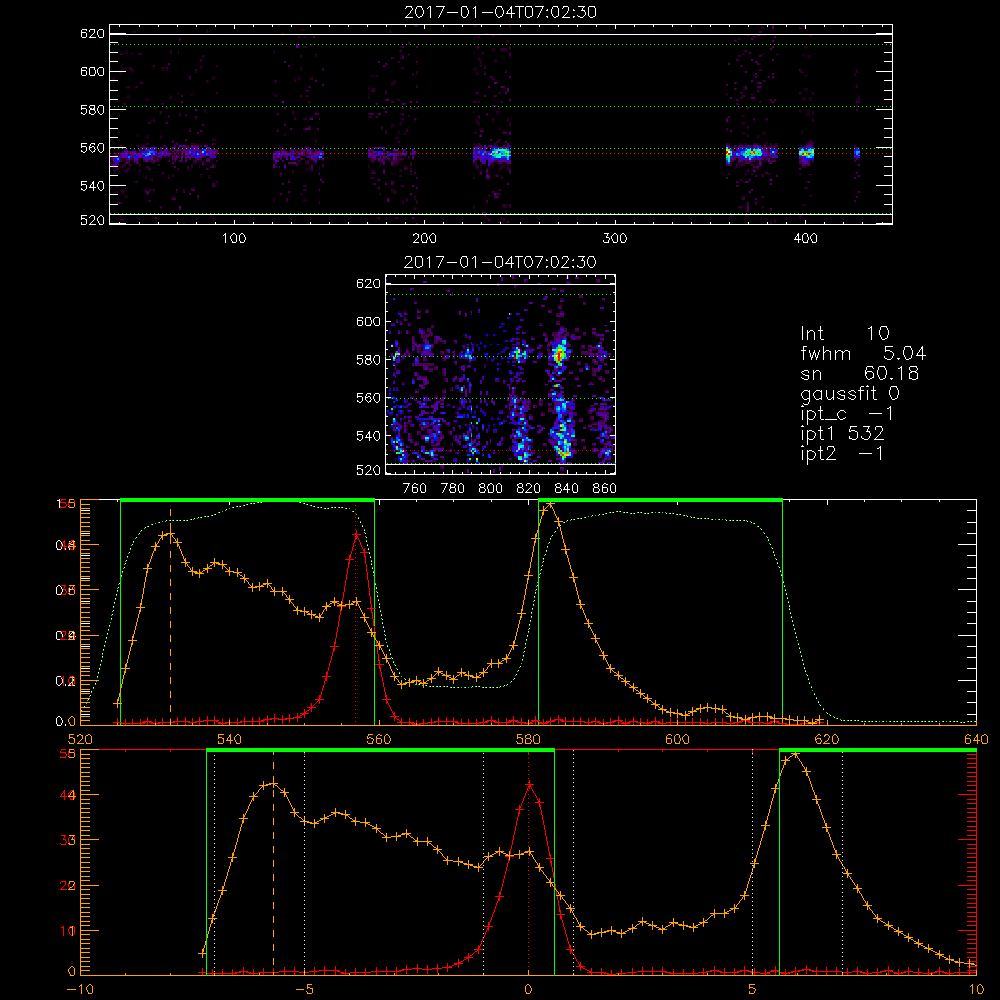Select the "ipt_c -1" parameter text
The width and height of the screenshot is (1000, 1000).
(x=848, y=414)
